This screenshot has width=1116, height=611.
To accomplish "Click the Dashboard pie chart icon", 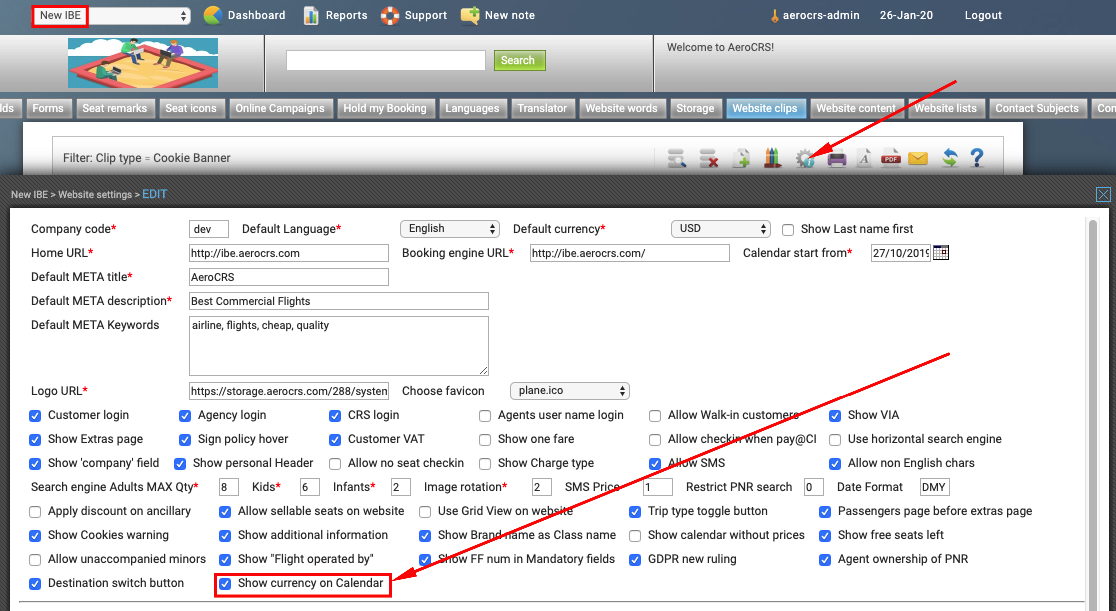I will coord(212,15).
